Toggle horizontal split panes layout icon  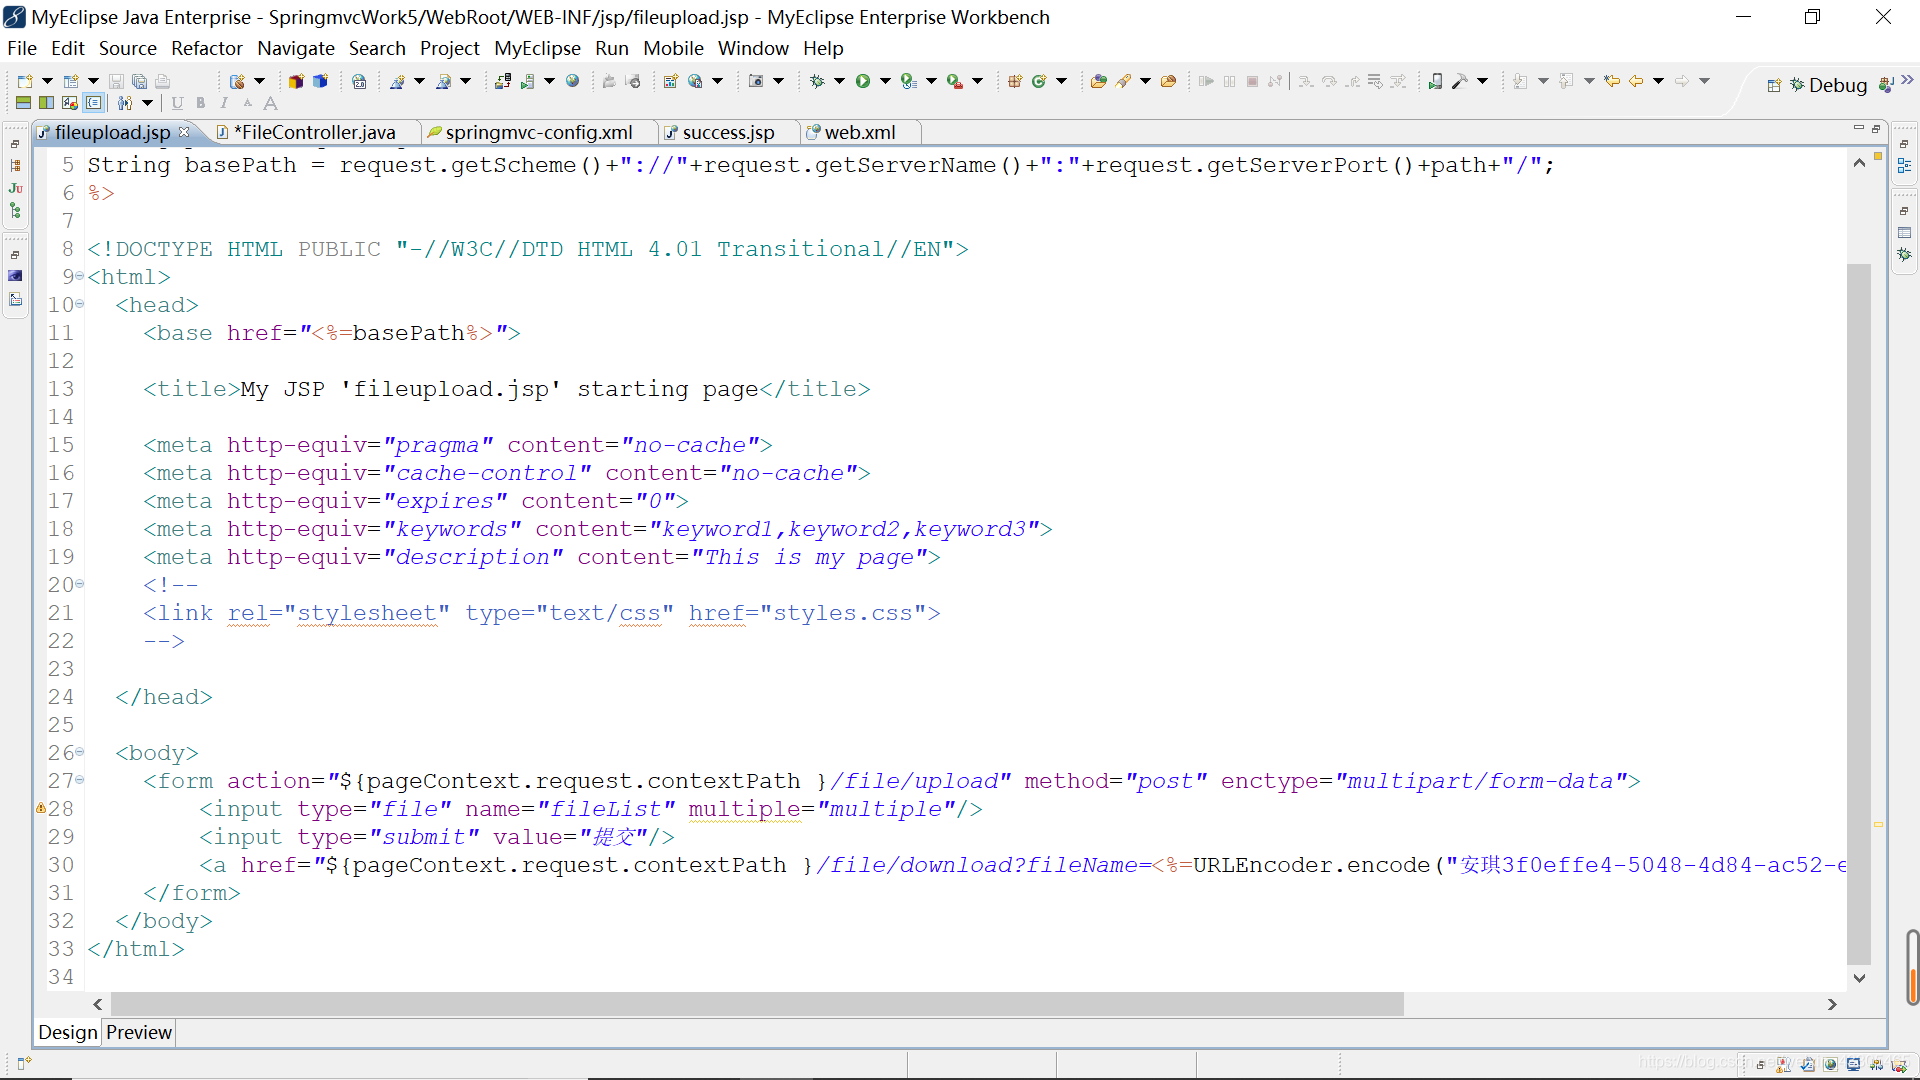click(x=23, y=103)
